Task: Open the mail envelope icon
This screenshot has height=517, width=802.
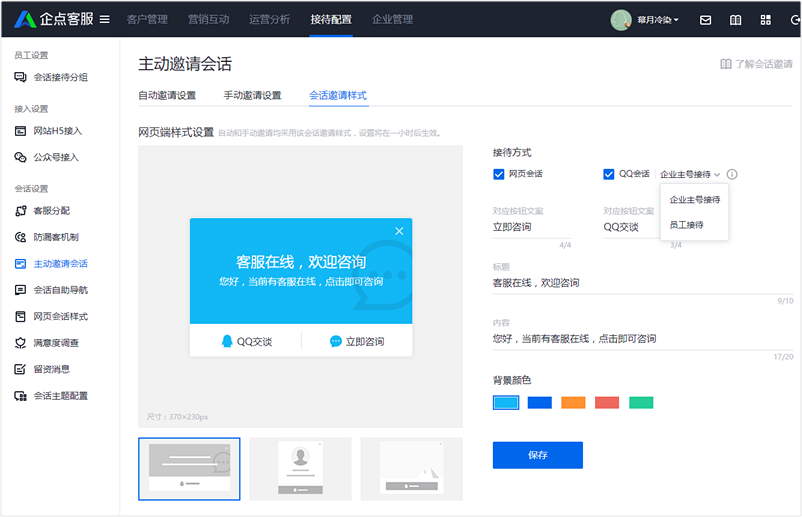Action: pyautogui.click(x=705, y=20)
